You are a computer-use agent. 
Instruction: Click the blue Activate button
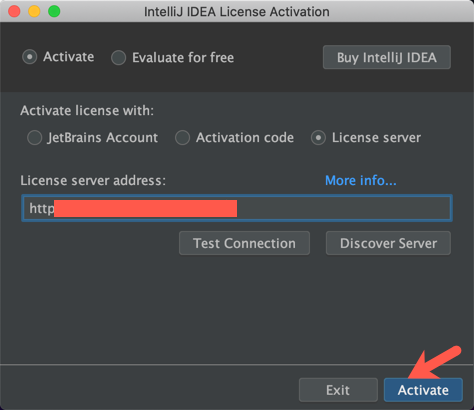click(423, 390)
